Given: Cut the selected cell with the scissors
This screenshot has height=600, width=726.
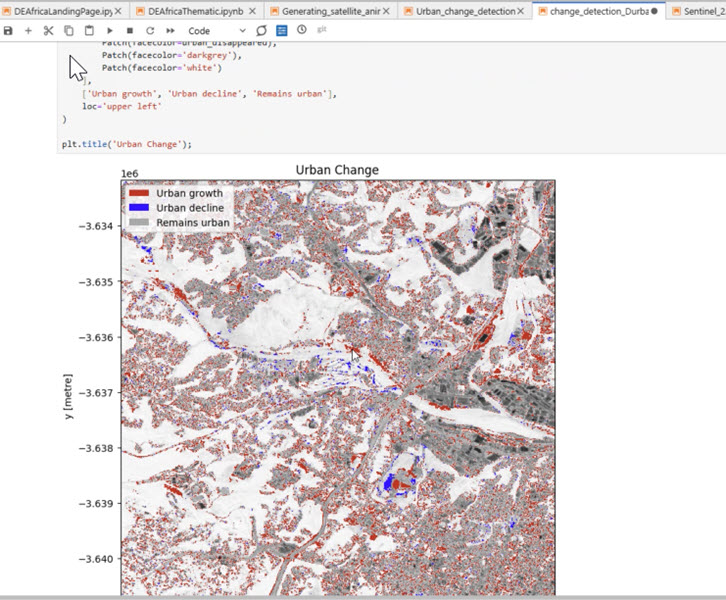Looking at the screenshot, I should tap(49, 31).
